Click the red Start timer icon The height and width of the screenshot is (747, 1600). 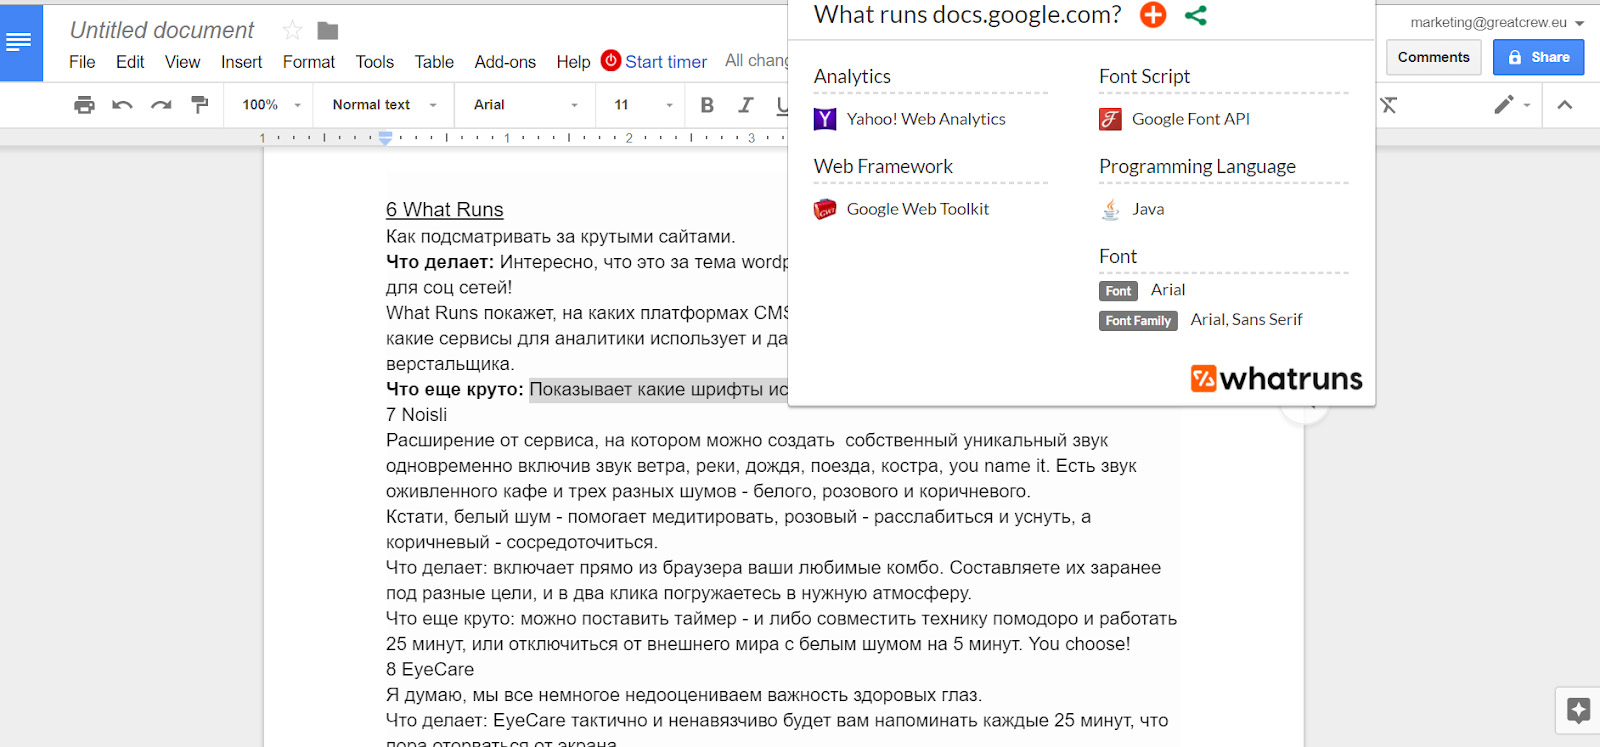611,60
